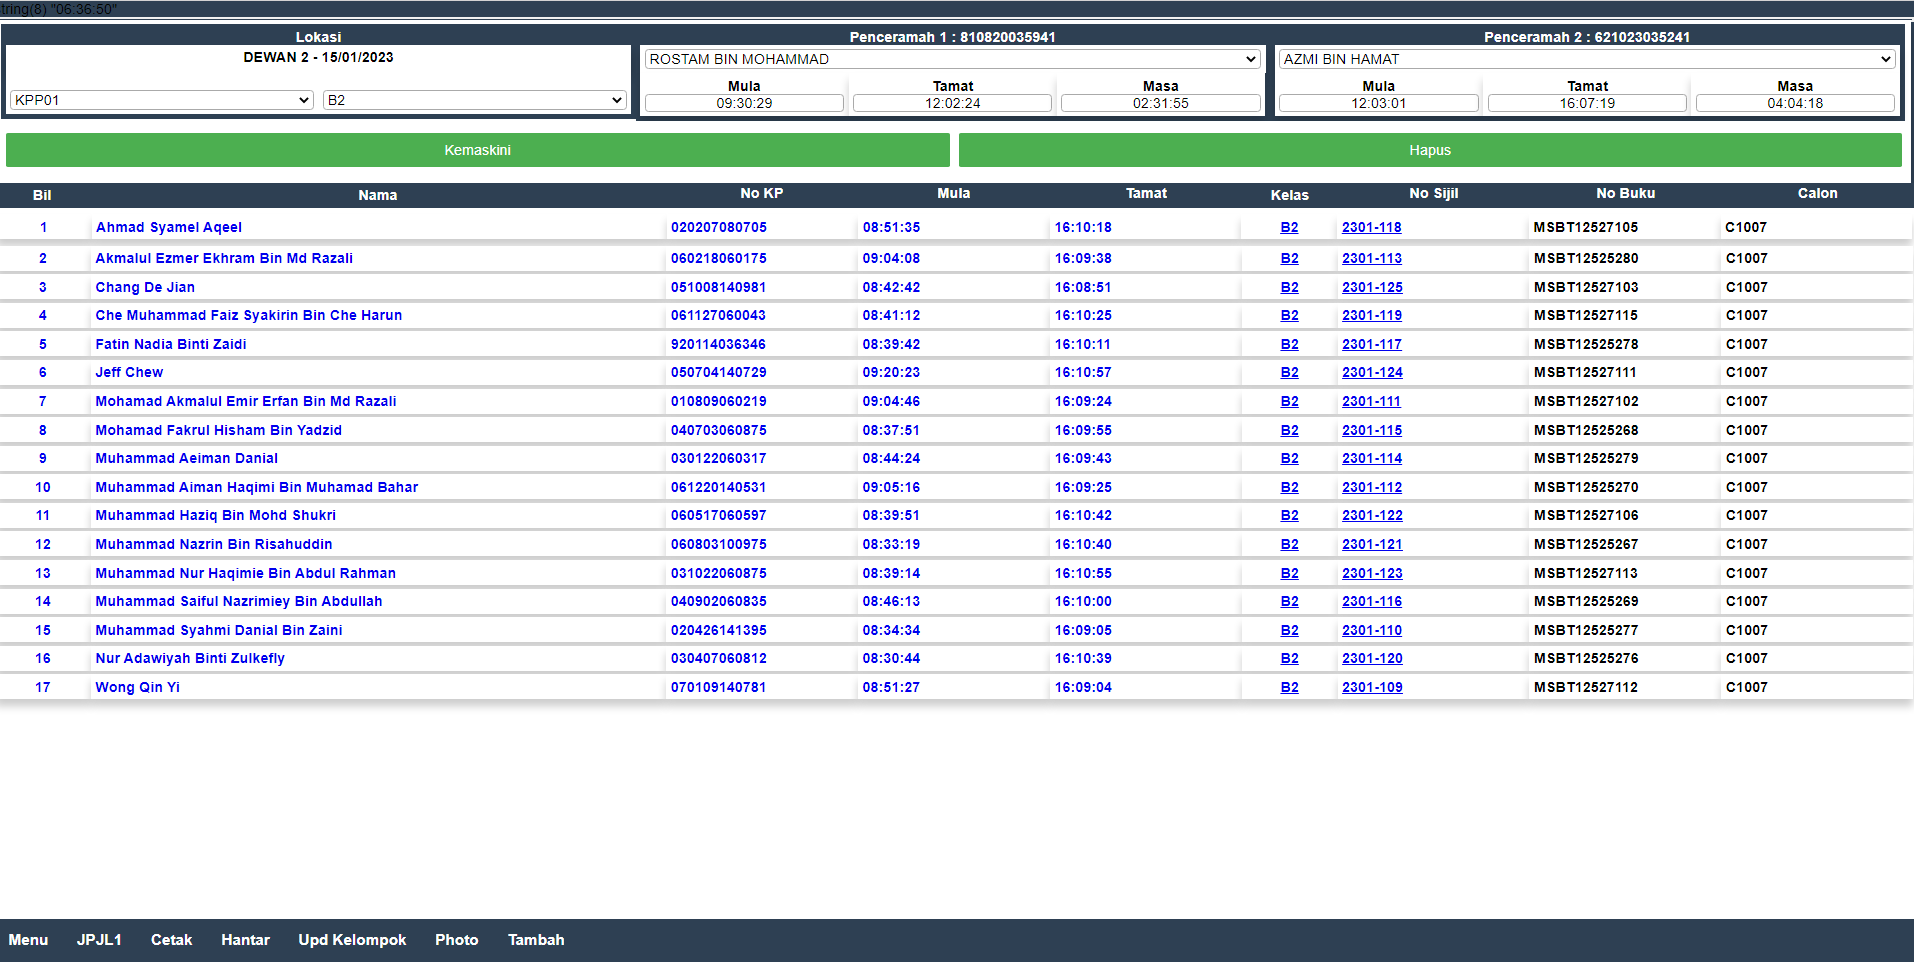Click Tambah in the bottom bar

coord(536,940)
